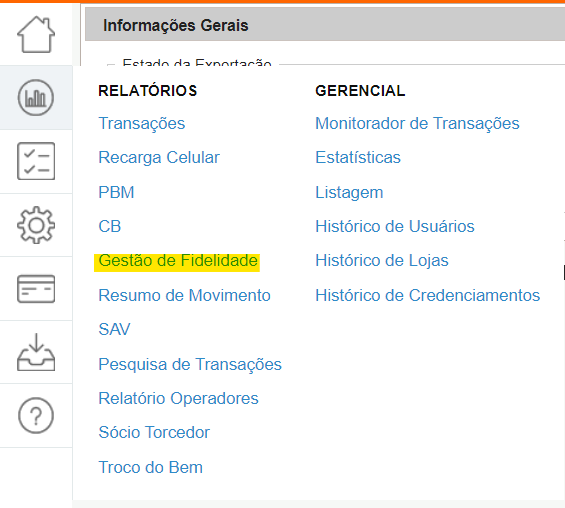Screen dimensions: 565x508
Task: Open Monitorador de Transações
Action: (x=417, y=124)
